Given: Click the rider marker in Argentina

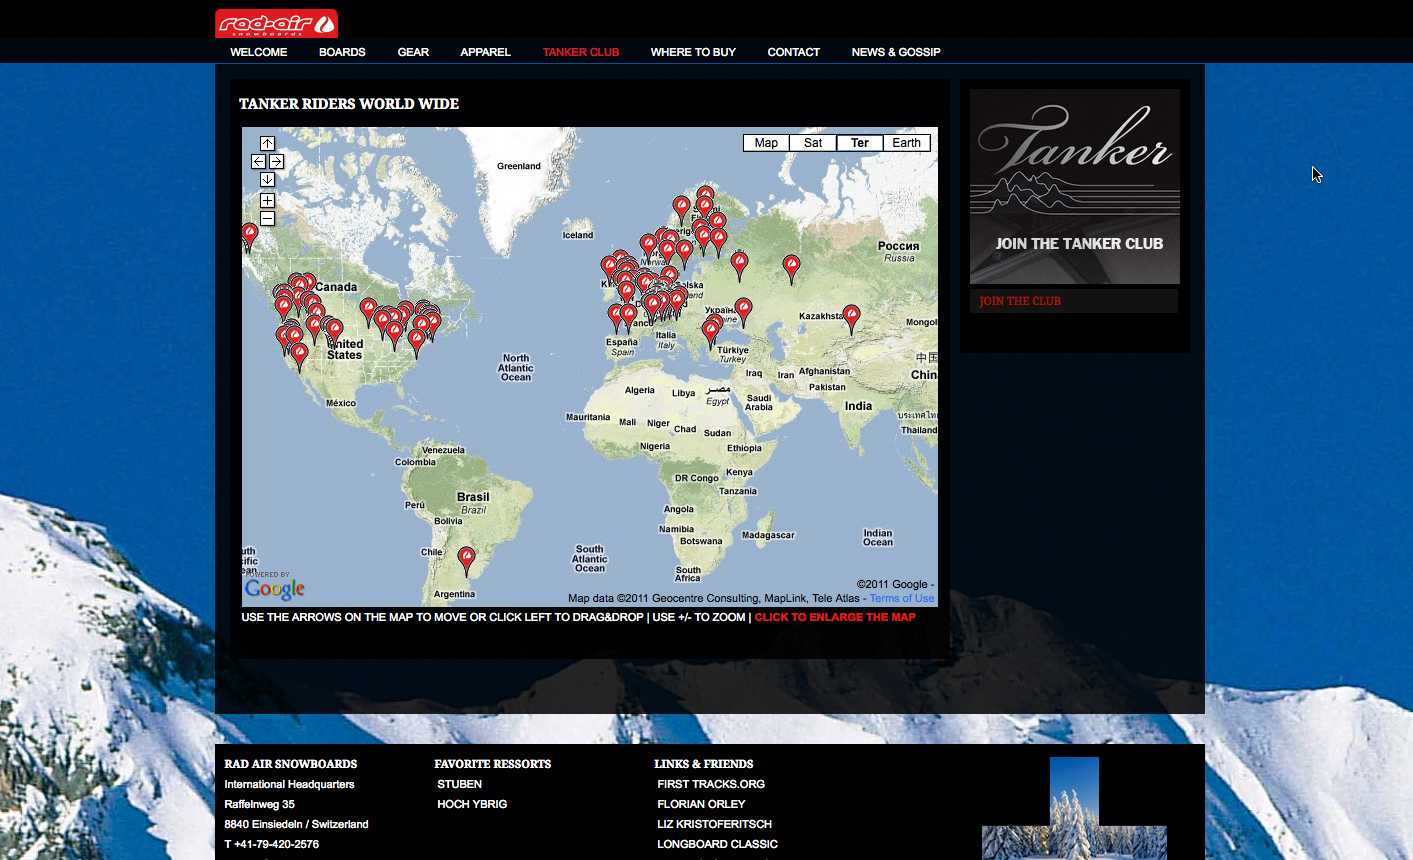Looking at the screenshot, I should pos(466,560).
